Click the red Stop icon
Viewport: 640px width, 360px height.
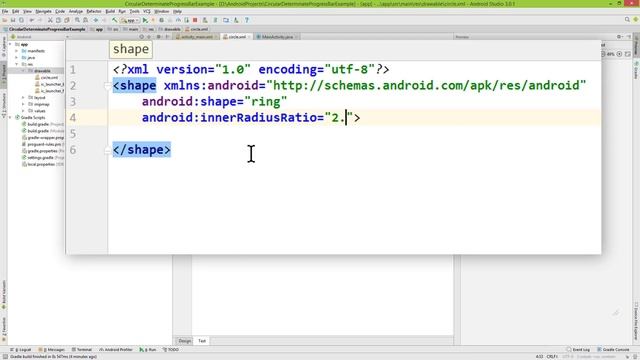195,20
